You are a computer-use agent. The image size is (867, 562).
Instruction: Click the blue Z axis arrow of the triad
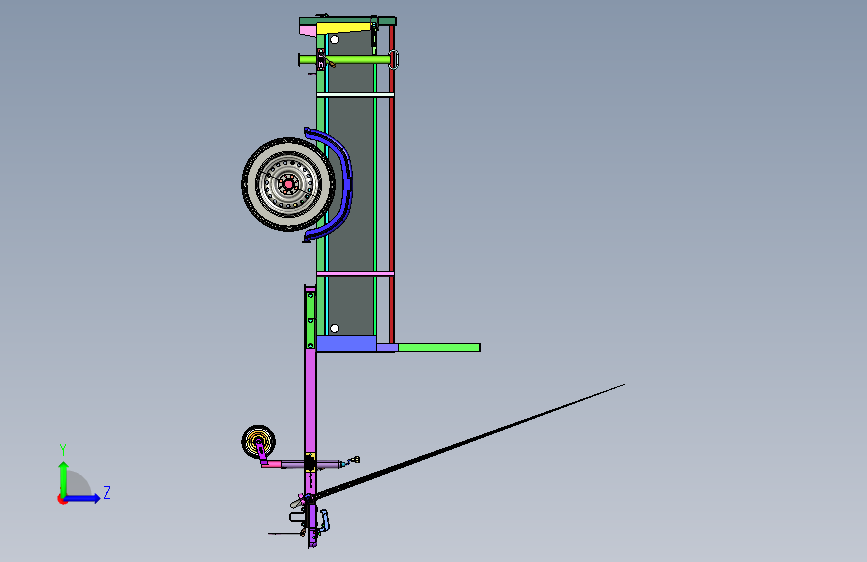point(83,498)
